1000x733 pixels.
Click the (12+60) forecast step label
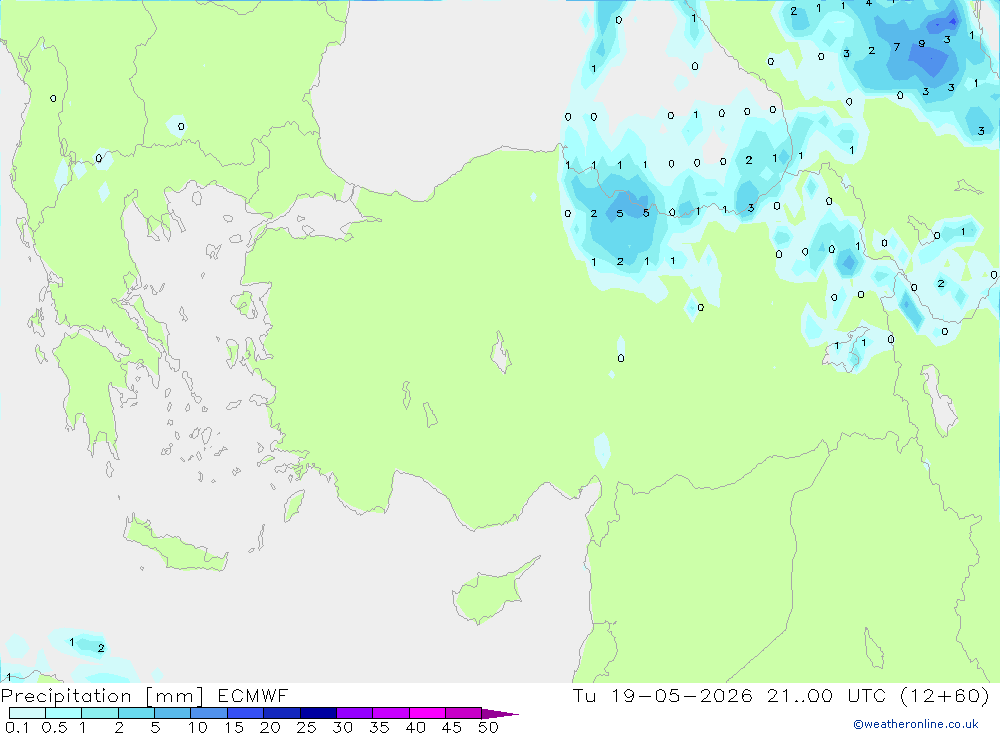(945, 696)
